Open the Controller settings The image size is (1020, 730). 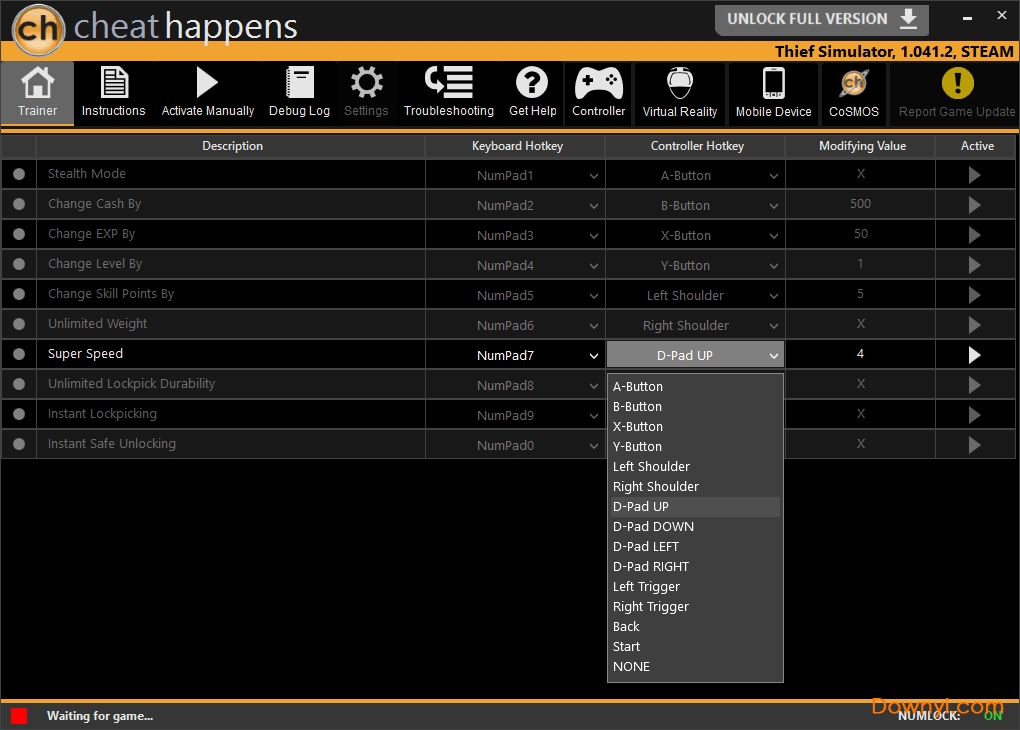tap(598, 93)
